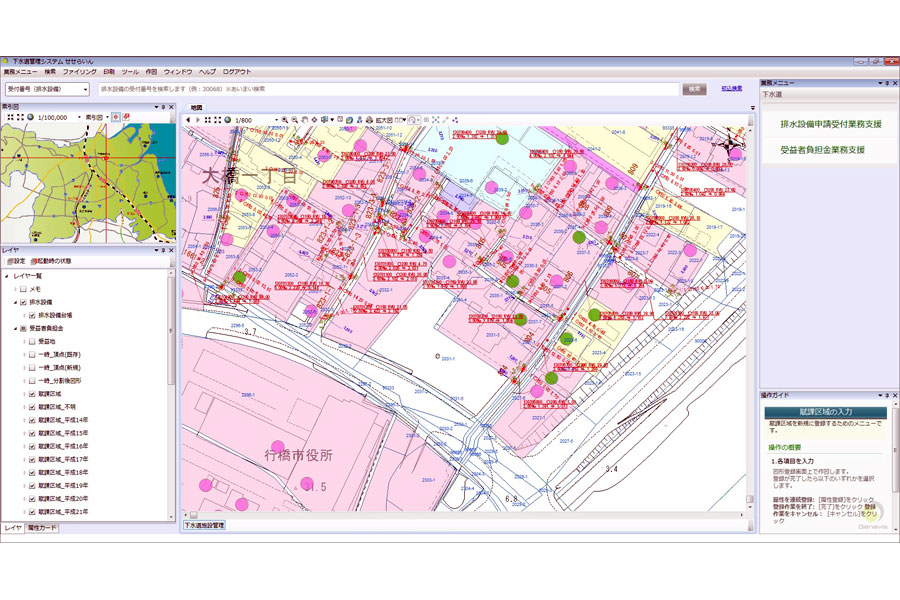Click the back arrow in map toolbar

pos(187,120)
